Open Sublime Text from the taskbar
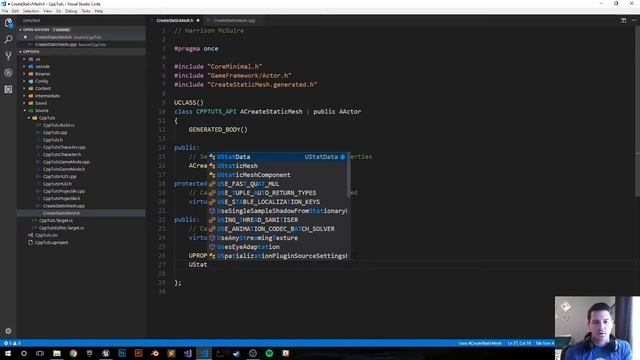The width and height of the screenshot is (640, 360). [171, 353]
